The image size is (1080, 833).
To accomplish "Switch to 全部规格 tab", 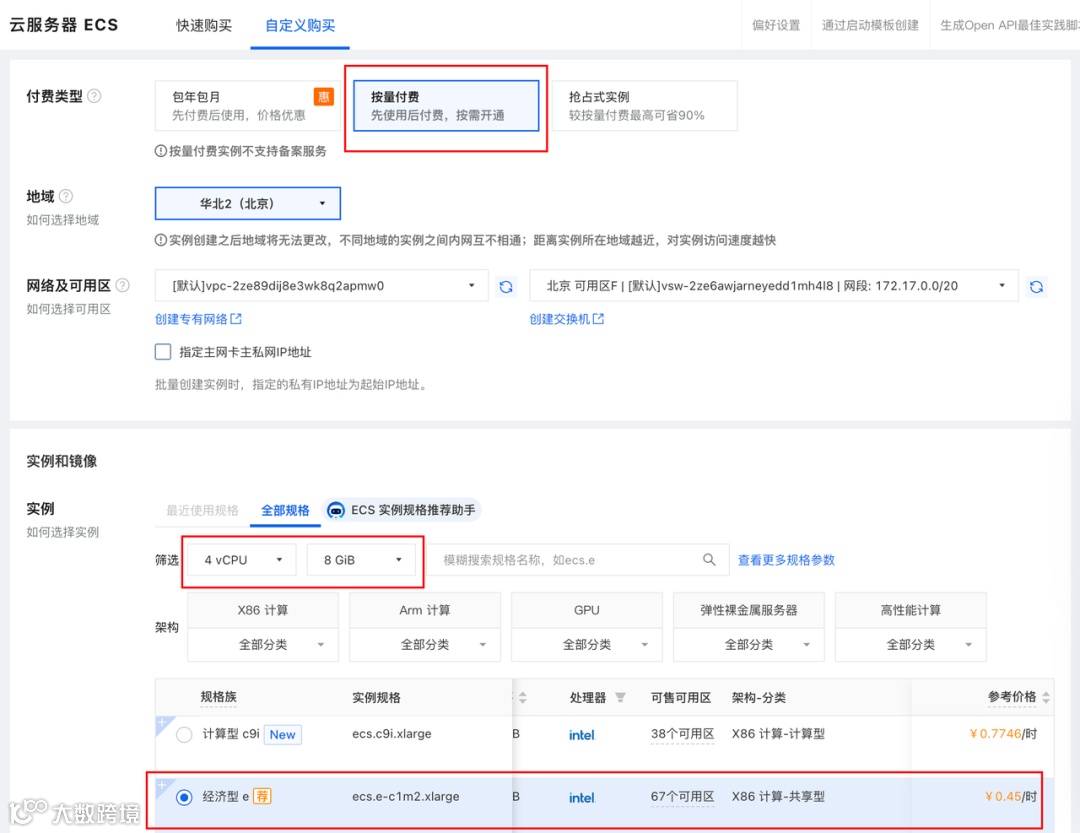I will pos(285,511).
